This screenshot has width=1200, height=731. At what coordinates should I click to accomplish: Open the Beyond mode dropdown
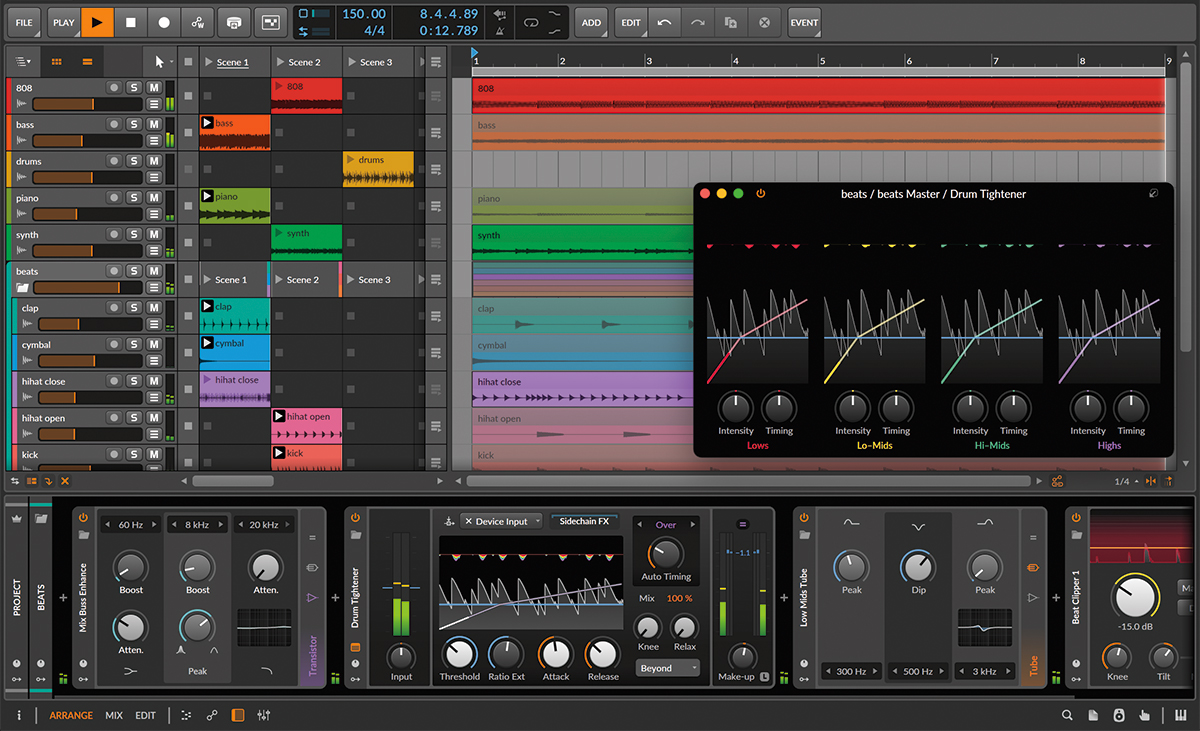tap(667, 668)
